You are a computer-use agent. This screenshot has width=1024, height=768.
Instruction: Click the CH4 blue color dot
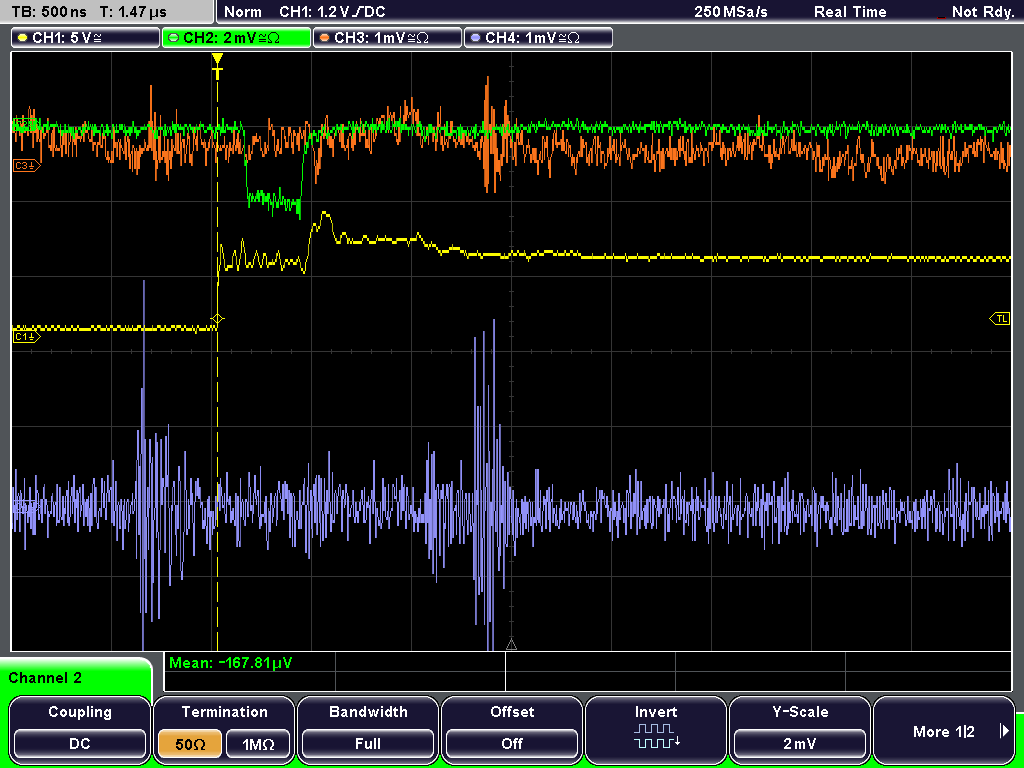(x=475, y=38)
